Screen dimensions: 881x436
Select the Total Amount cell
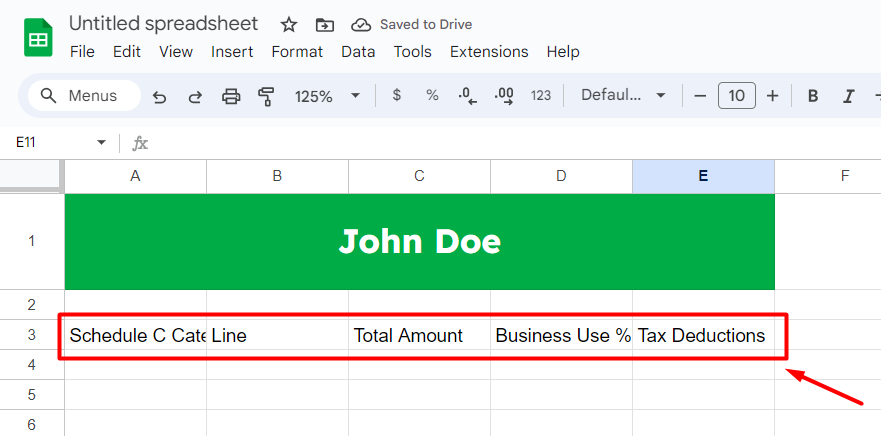(x=420, y=335)
